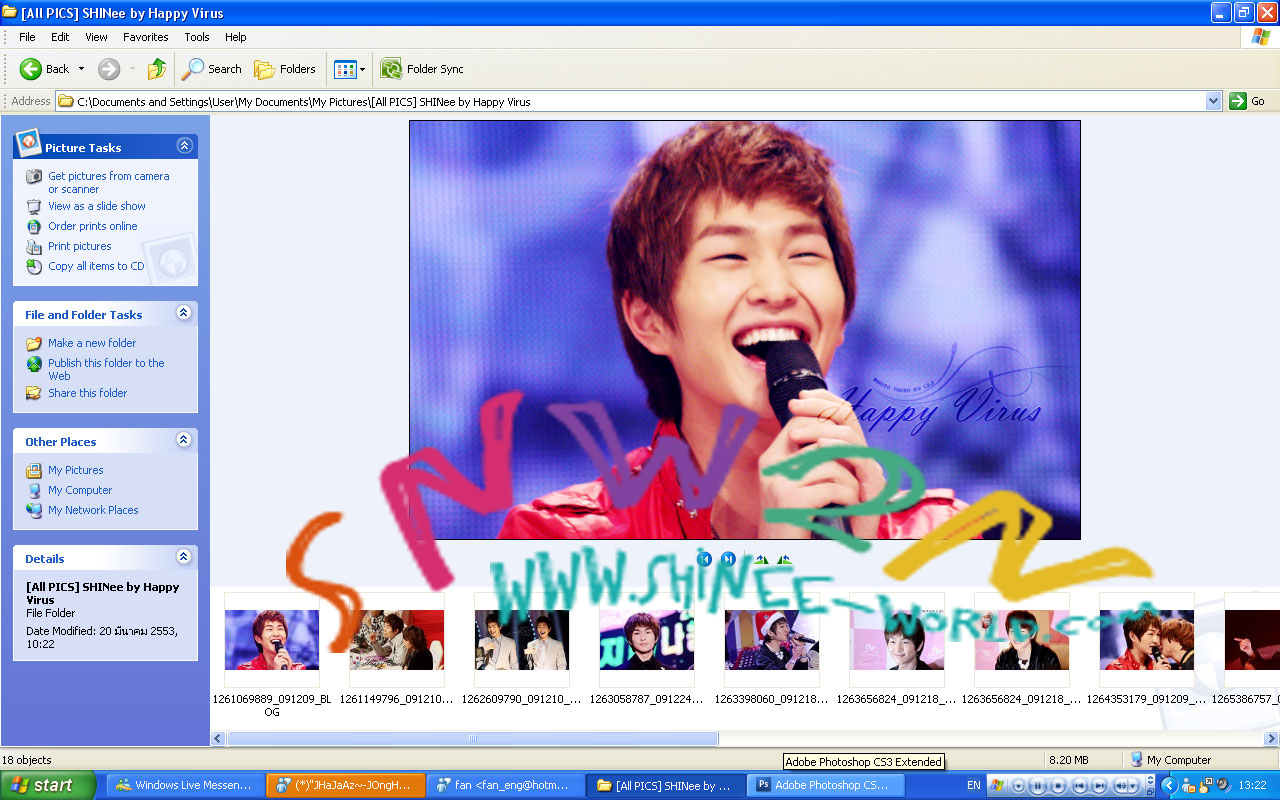1280x800 pixels.
Task: Rotate the picture counterclockwise
Action: pyautogui.click(x=784, y=559)
